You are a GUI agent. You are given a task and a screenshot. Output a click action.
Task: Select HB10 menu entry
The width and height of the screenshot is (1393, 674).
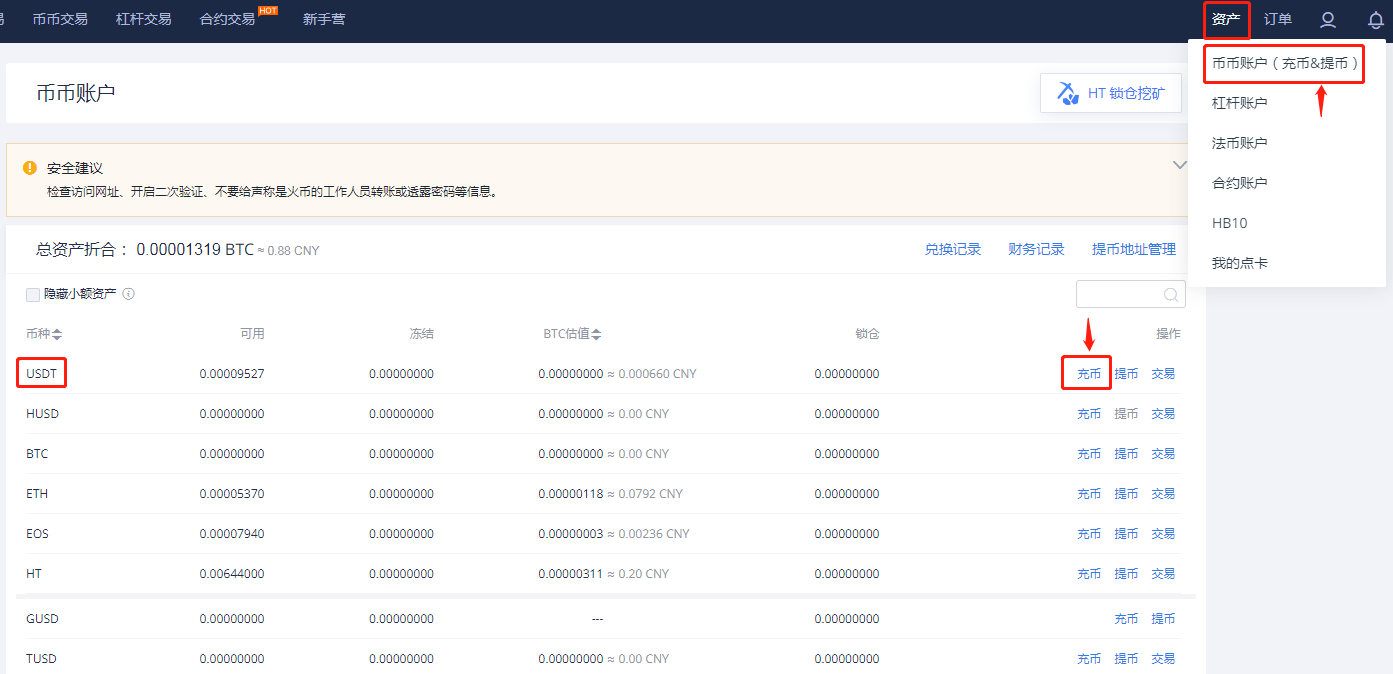(1230, 223)
